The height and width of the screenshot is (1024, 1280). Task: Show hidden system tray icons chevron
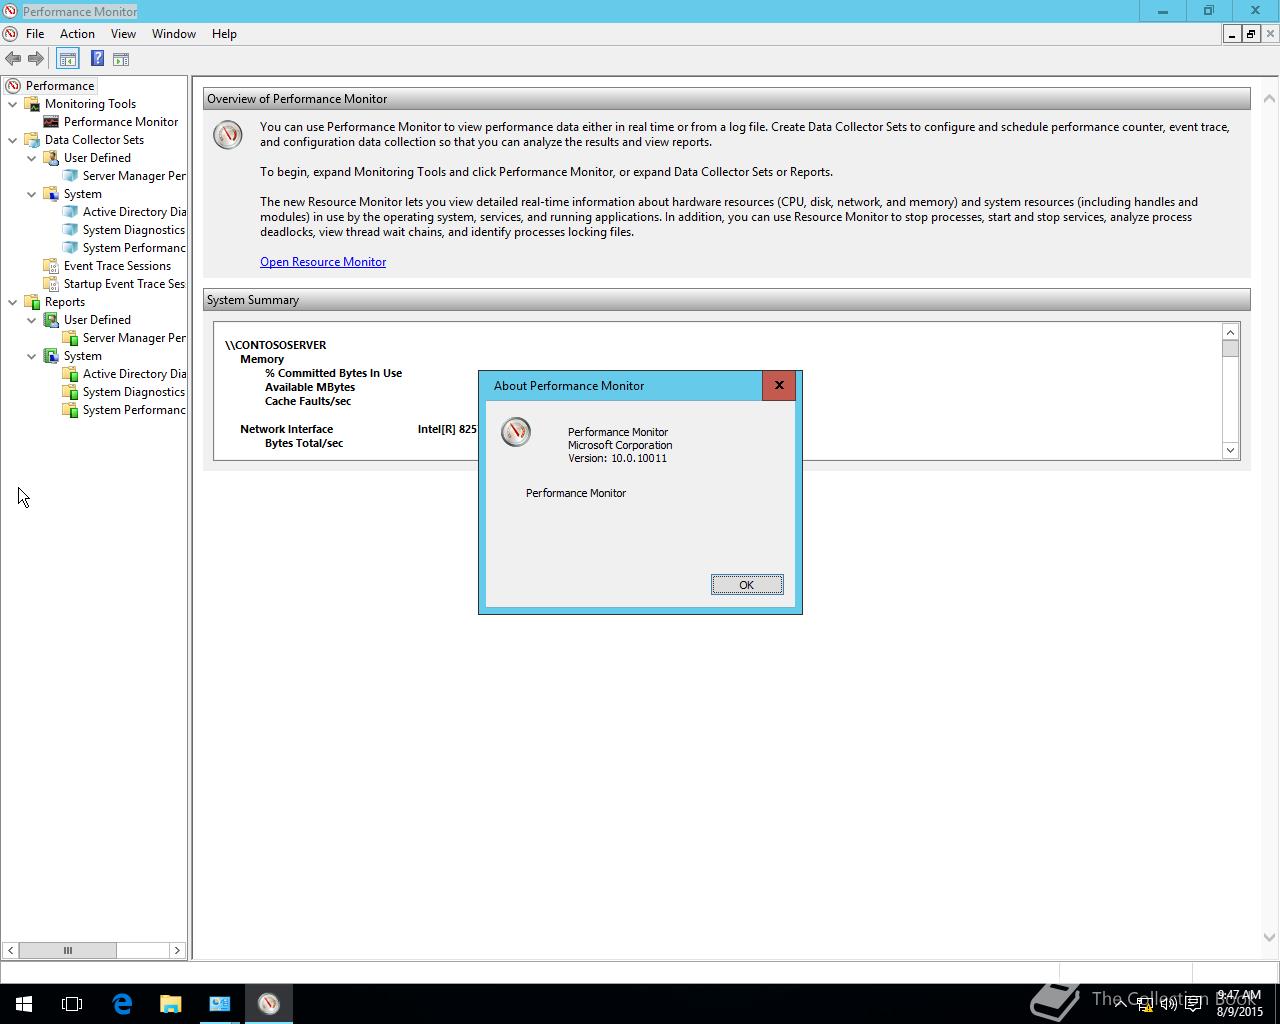coord(1121,1004)
